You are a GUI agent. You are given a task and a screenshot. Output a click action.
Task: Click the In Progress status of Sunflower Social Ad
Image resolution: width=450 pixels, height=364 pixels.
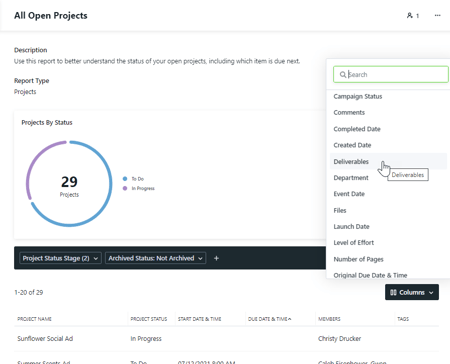(146, 338)
